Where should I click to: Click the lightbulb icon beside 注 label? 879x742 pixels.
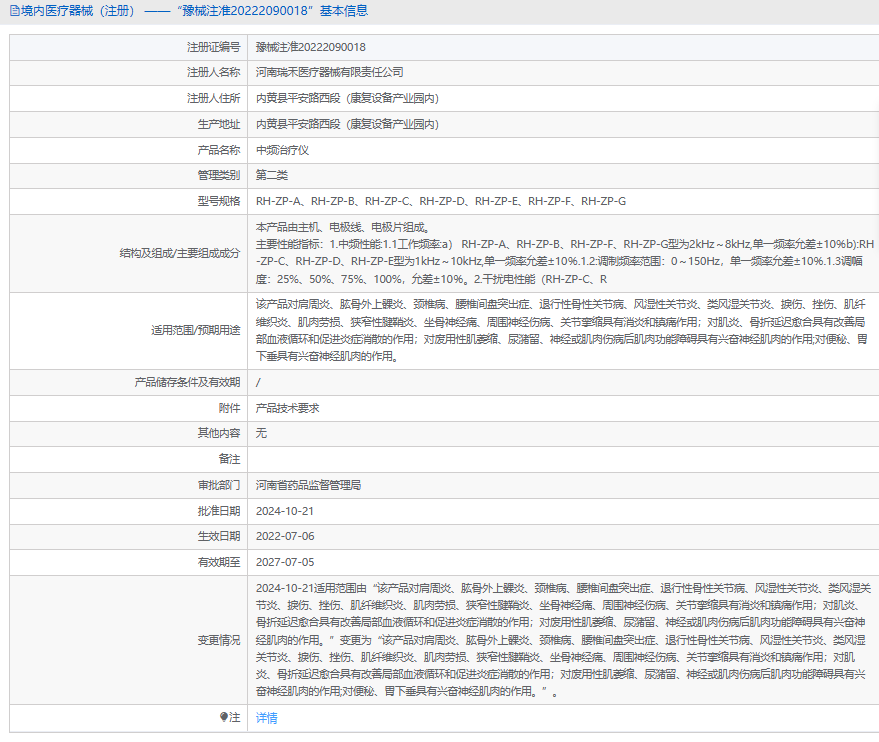pyautogui.click(x=223, y=717)
